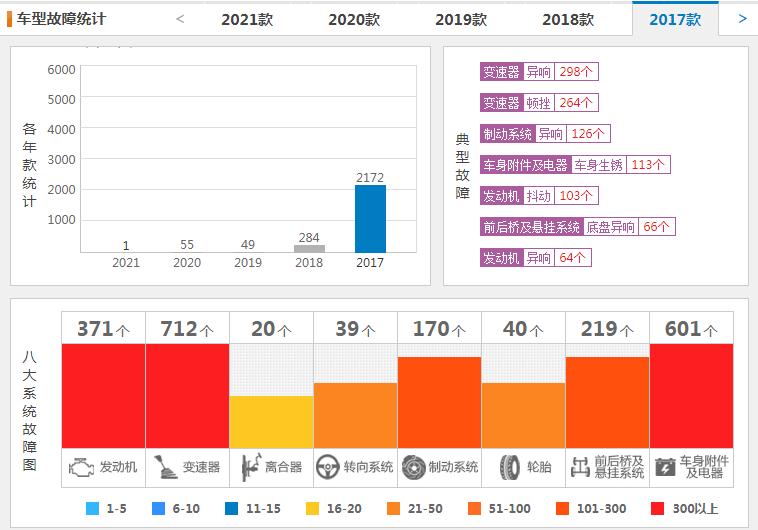Switch to the 2020款 tab
This screenshot has height=530, width=758.
click(354, 19)
